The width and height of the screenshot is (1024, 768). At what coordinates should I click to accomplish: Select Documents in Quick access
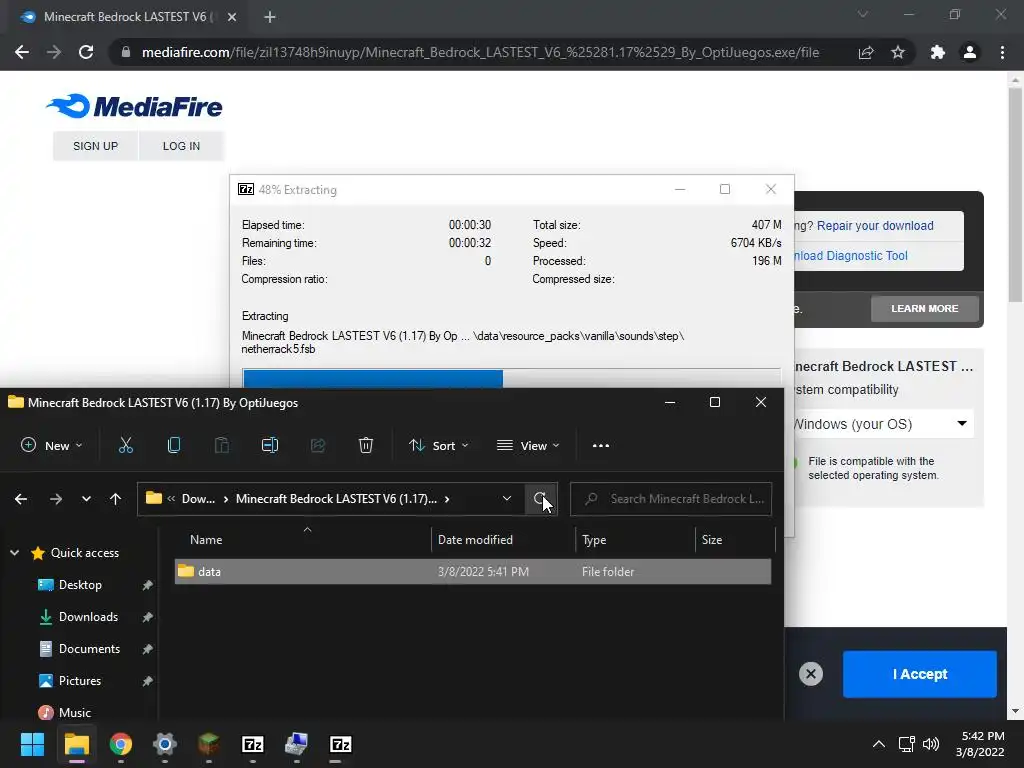[89, 649]
